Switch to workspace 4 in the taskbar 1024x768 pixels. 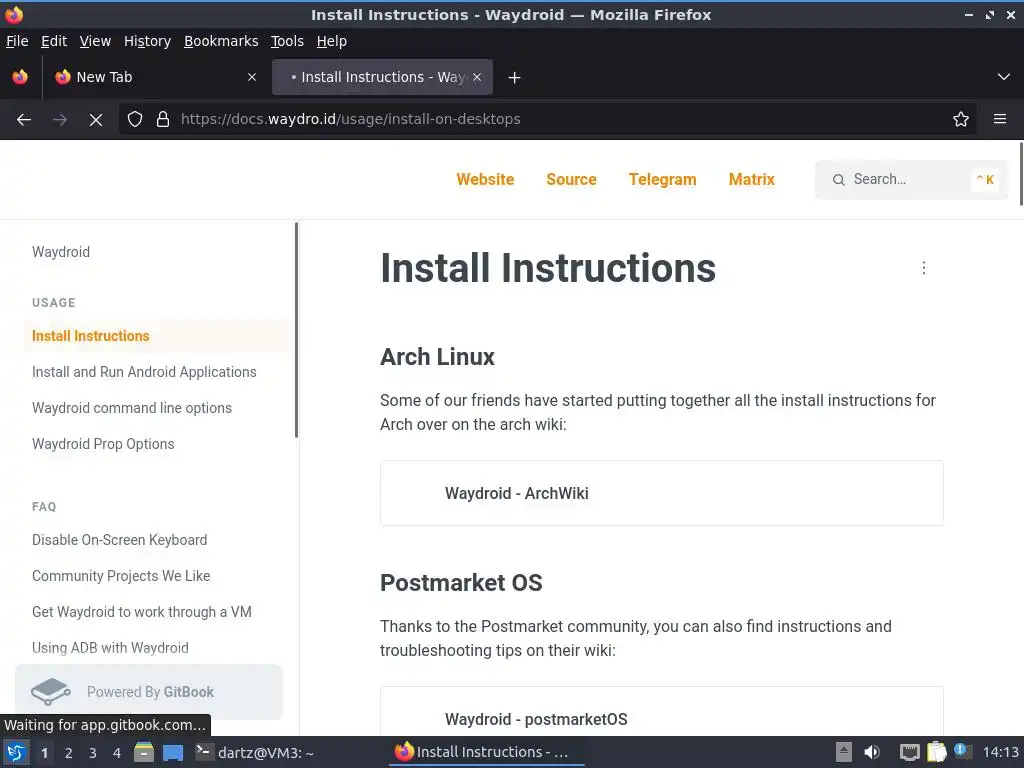(117, 753)
